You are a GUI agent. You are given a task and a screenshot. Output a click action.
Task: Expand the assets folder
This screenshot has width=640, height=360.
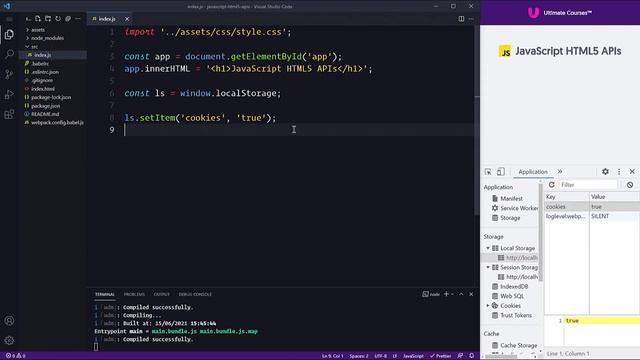pyautogui.click(x=38, y=30)
